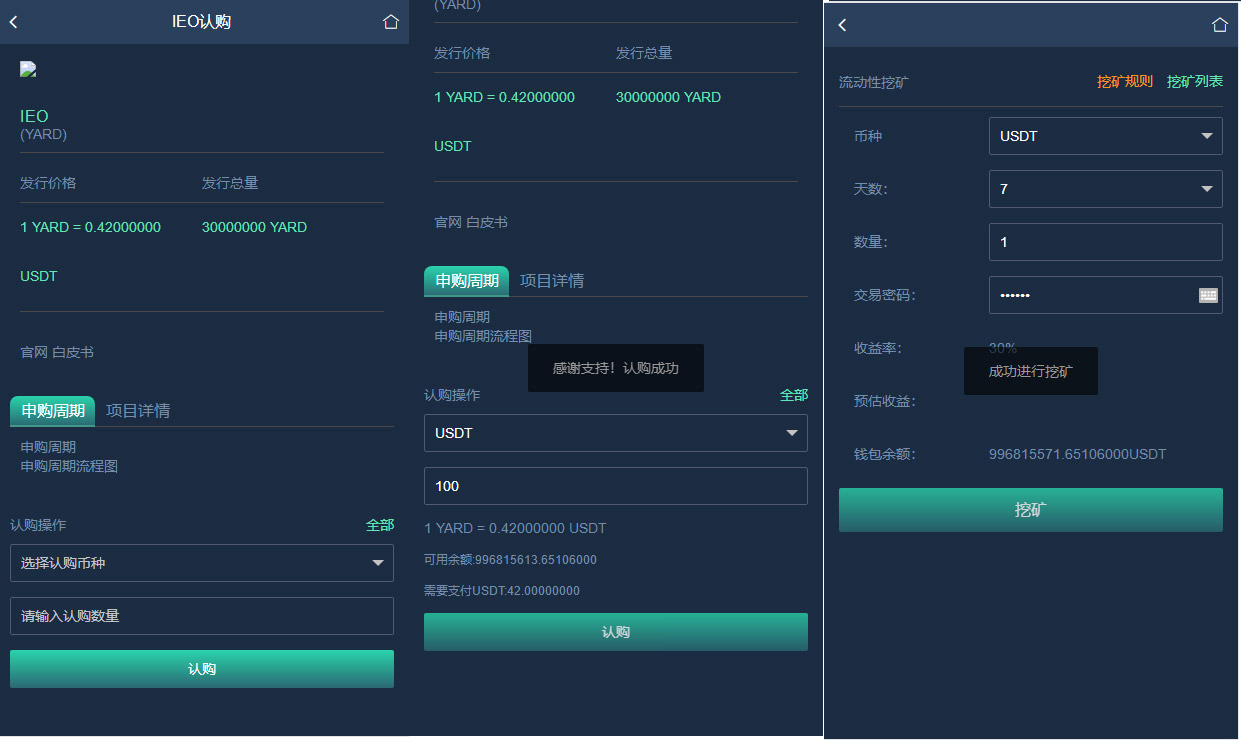The height and width of the screenshot is (743, 1241).
Task: Select the 申购周期 tab in middle panel
Action: click(x=467, y=281)
